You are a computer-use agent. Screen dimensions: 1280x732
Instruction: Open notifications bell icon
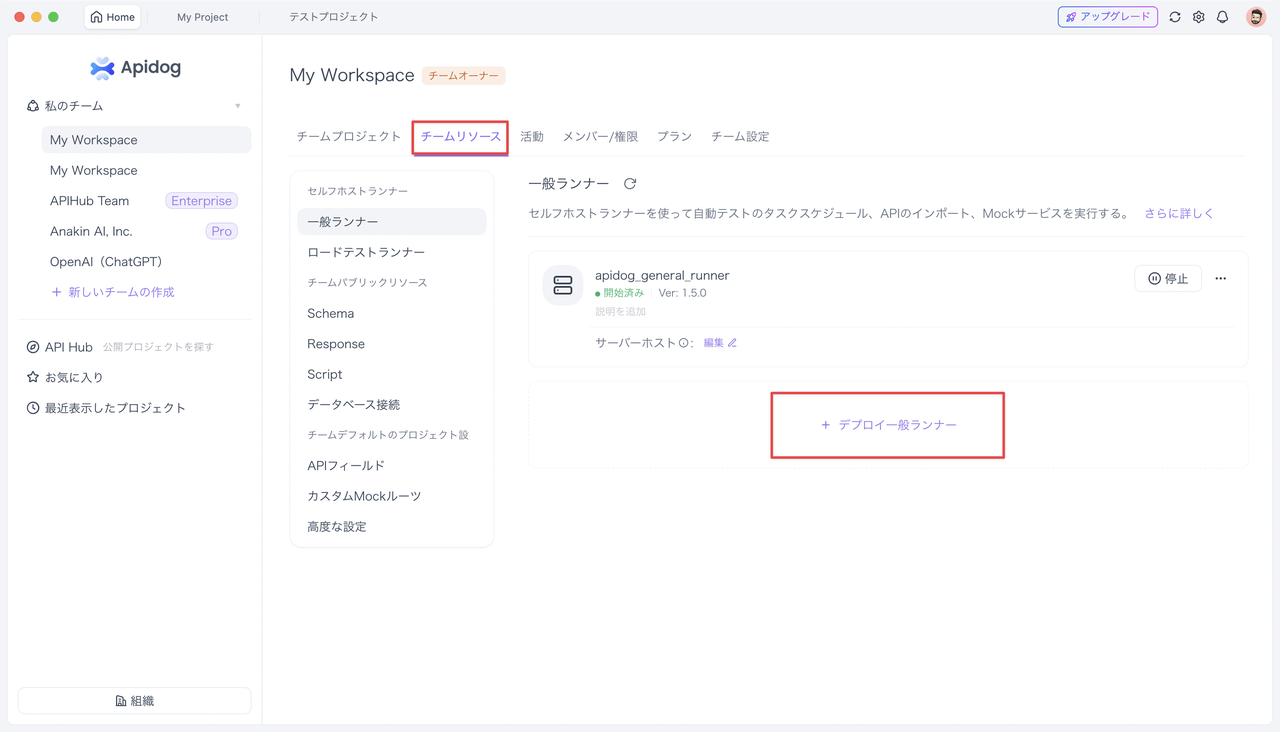(x=1222, y=17)
